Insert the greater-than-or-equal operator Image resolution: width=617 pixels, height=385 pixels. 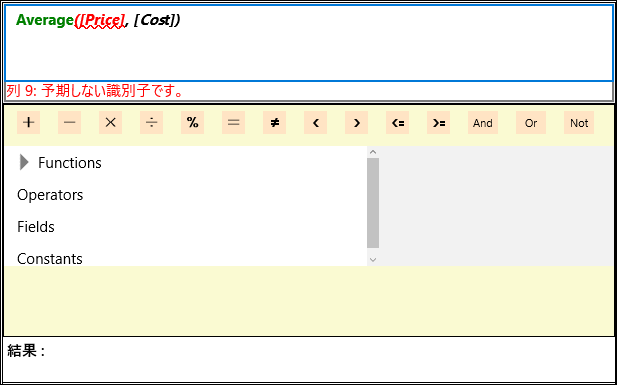tap(438, 123)
